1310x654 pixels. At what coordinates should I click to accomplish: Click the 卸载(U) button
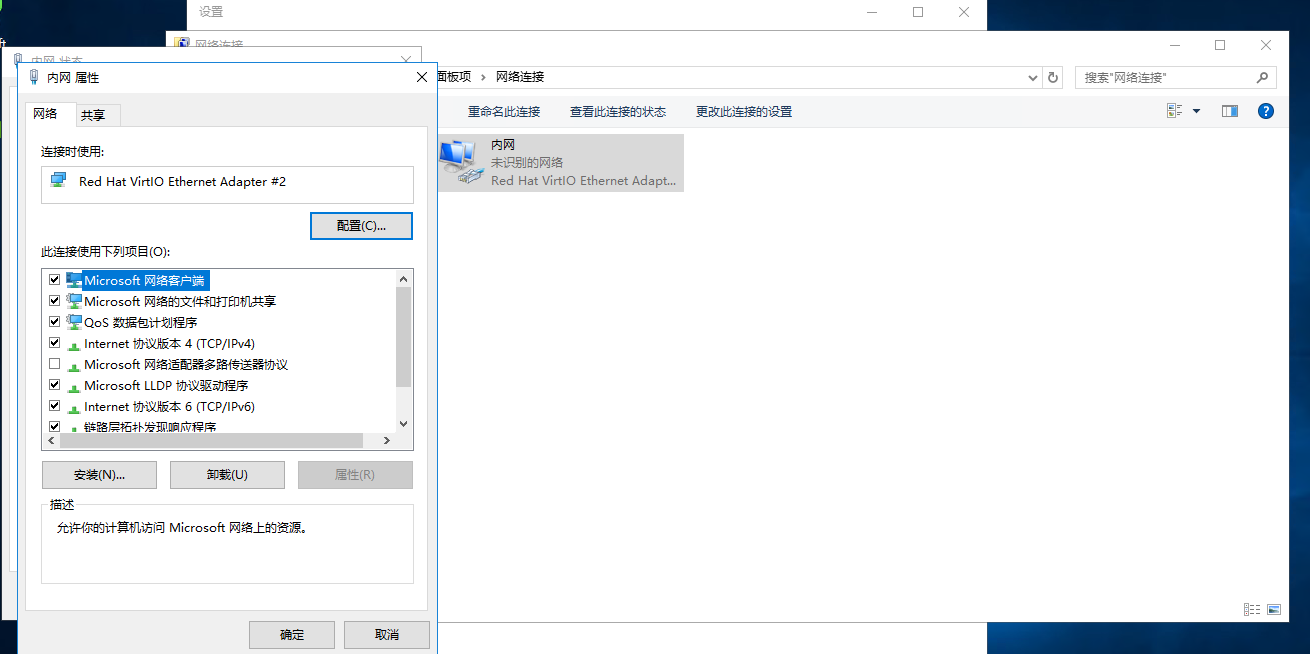227,475
